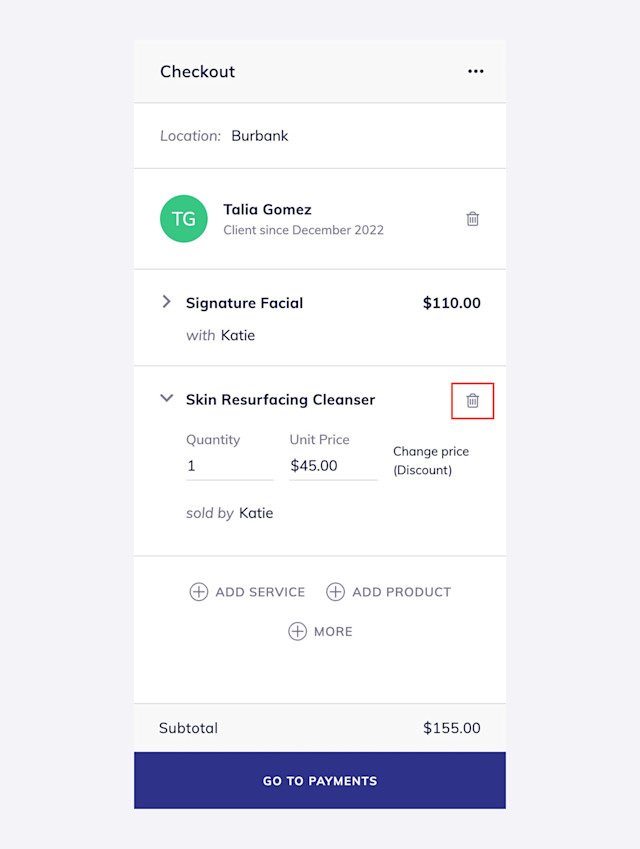This screenshot has height=849, width=640.
Task: Open Change price (Discount) link
Action: tap(431, 460)
